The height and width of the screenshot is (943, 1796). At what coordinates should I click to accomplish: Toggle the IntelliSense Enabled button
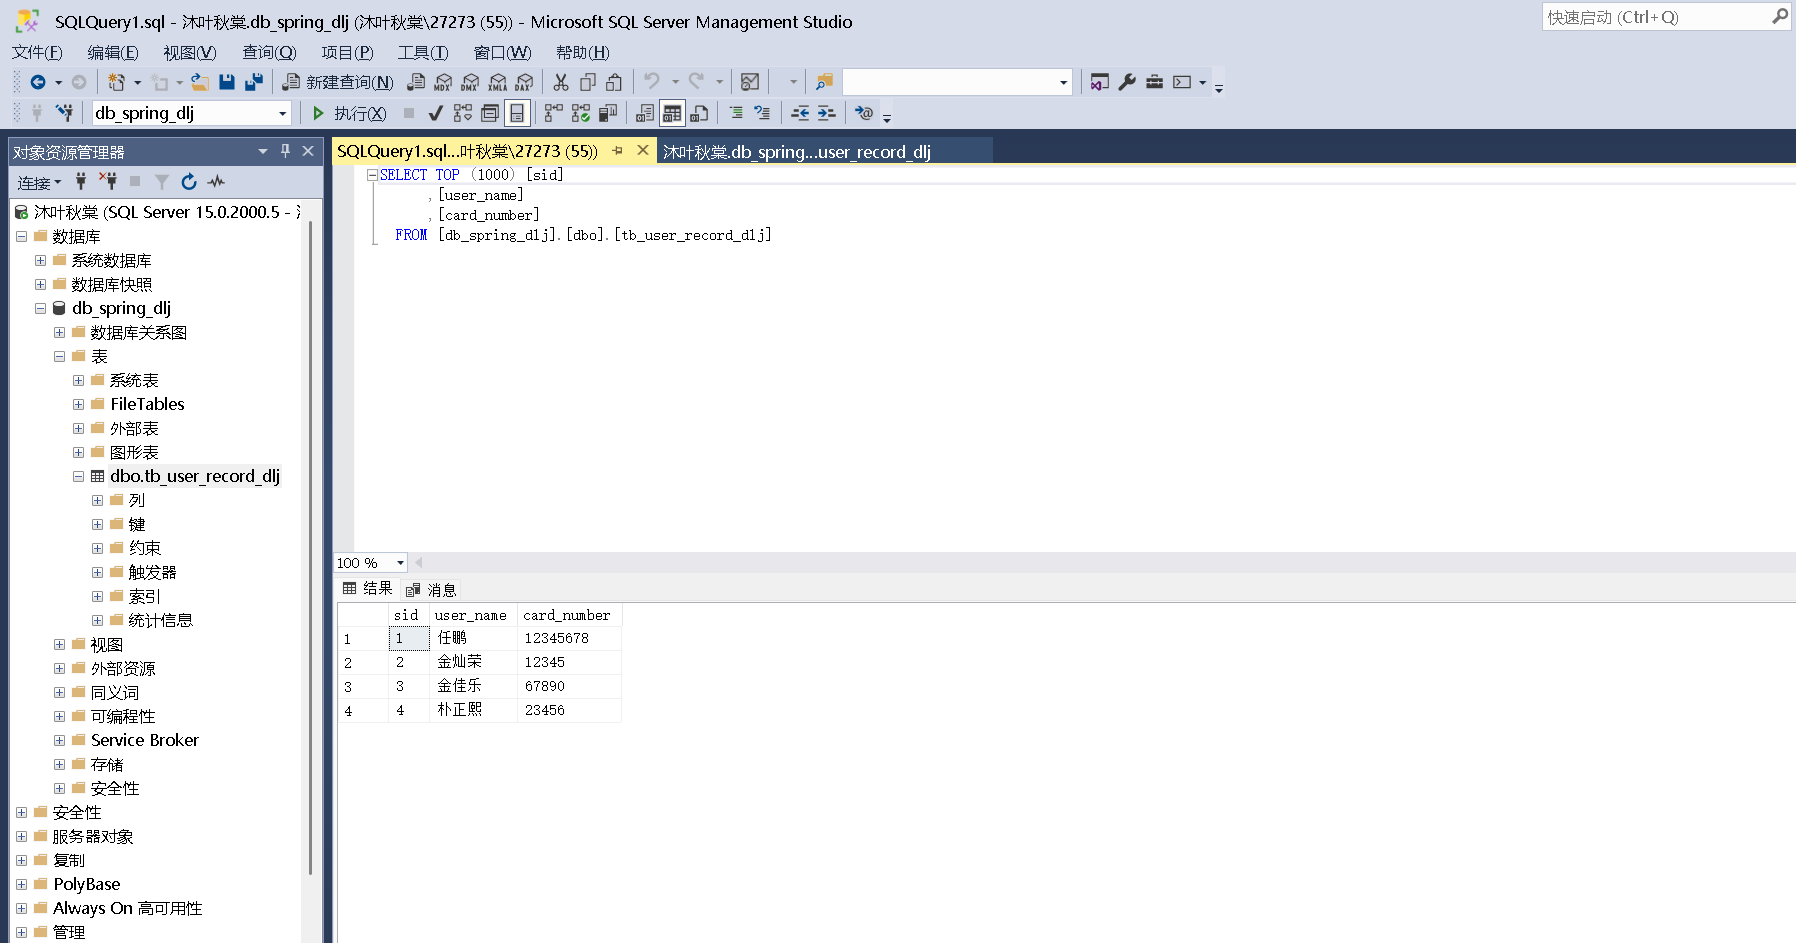(517, 113)
